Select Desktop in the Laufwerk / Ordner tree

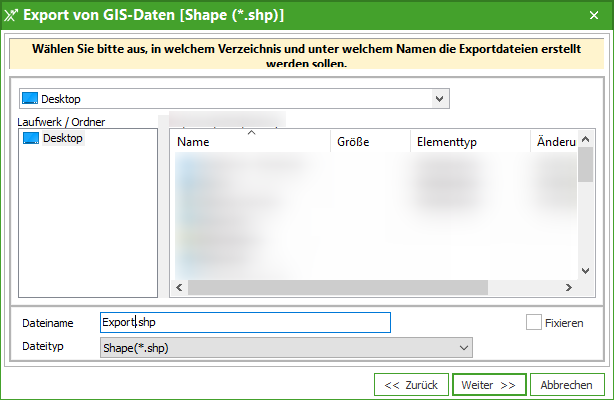(62, 138)
